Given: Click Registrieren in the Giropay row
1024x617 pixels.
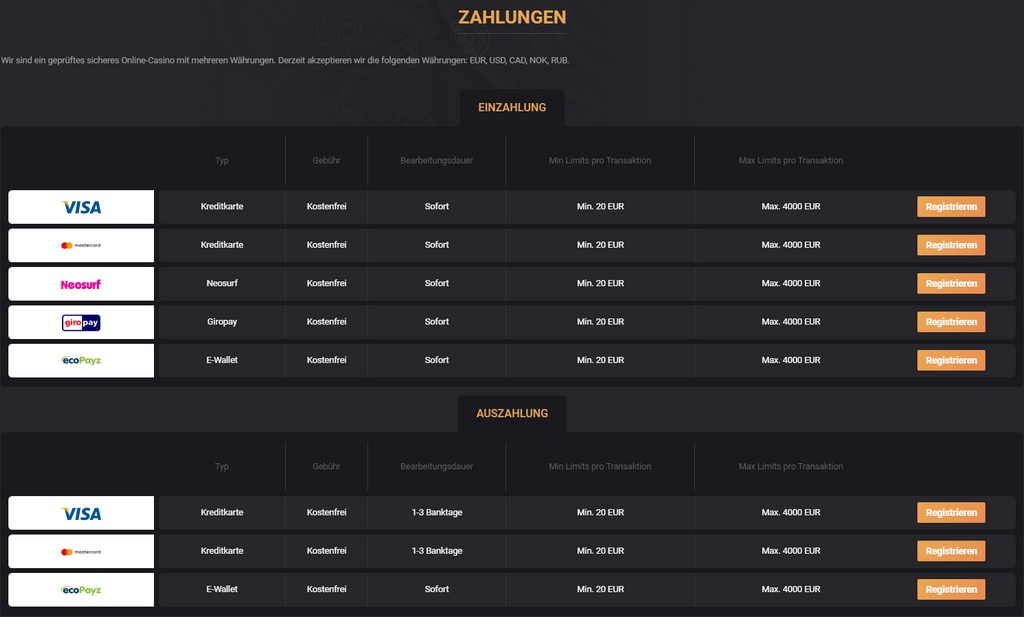Looking at the screenshot, I should click(951, 322).
